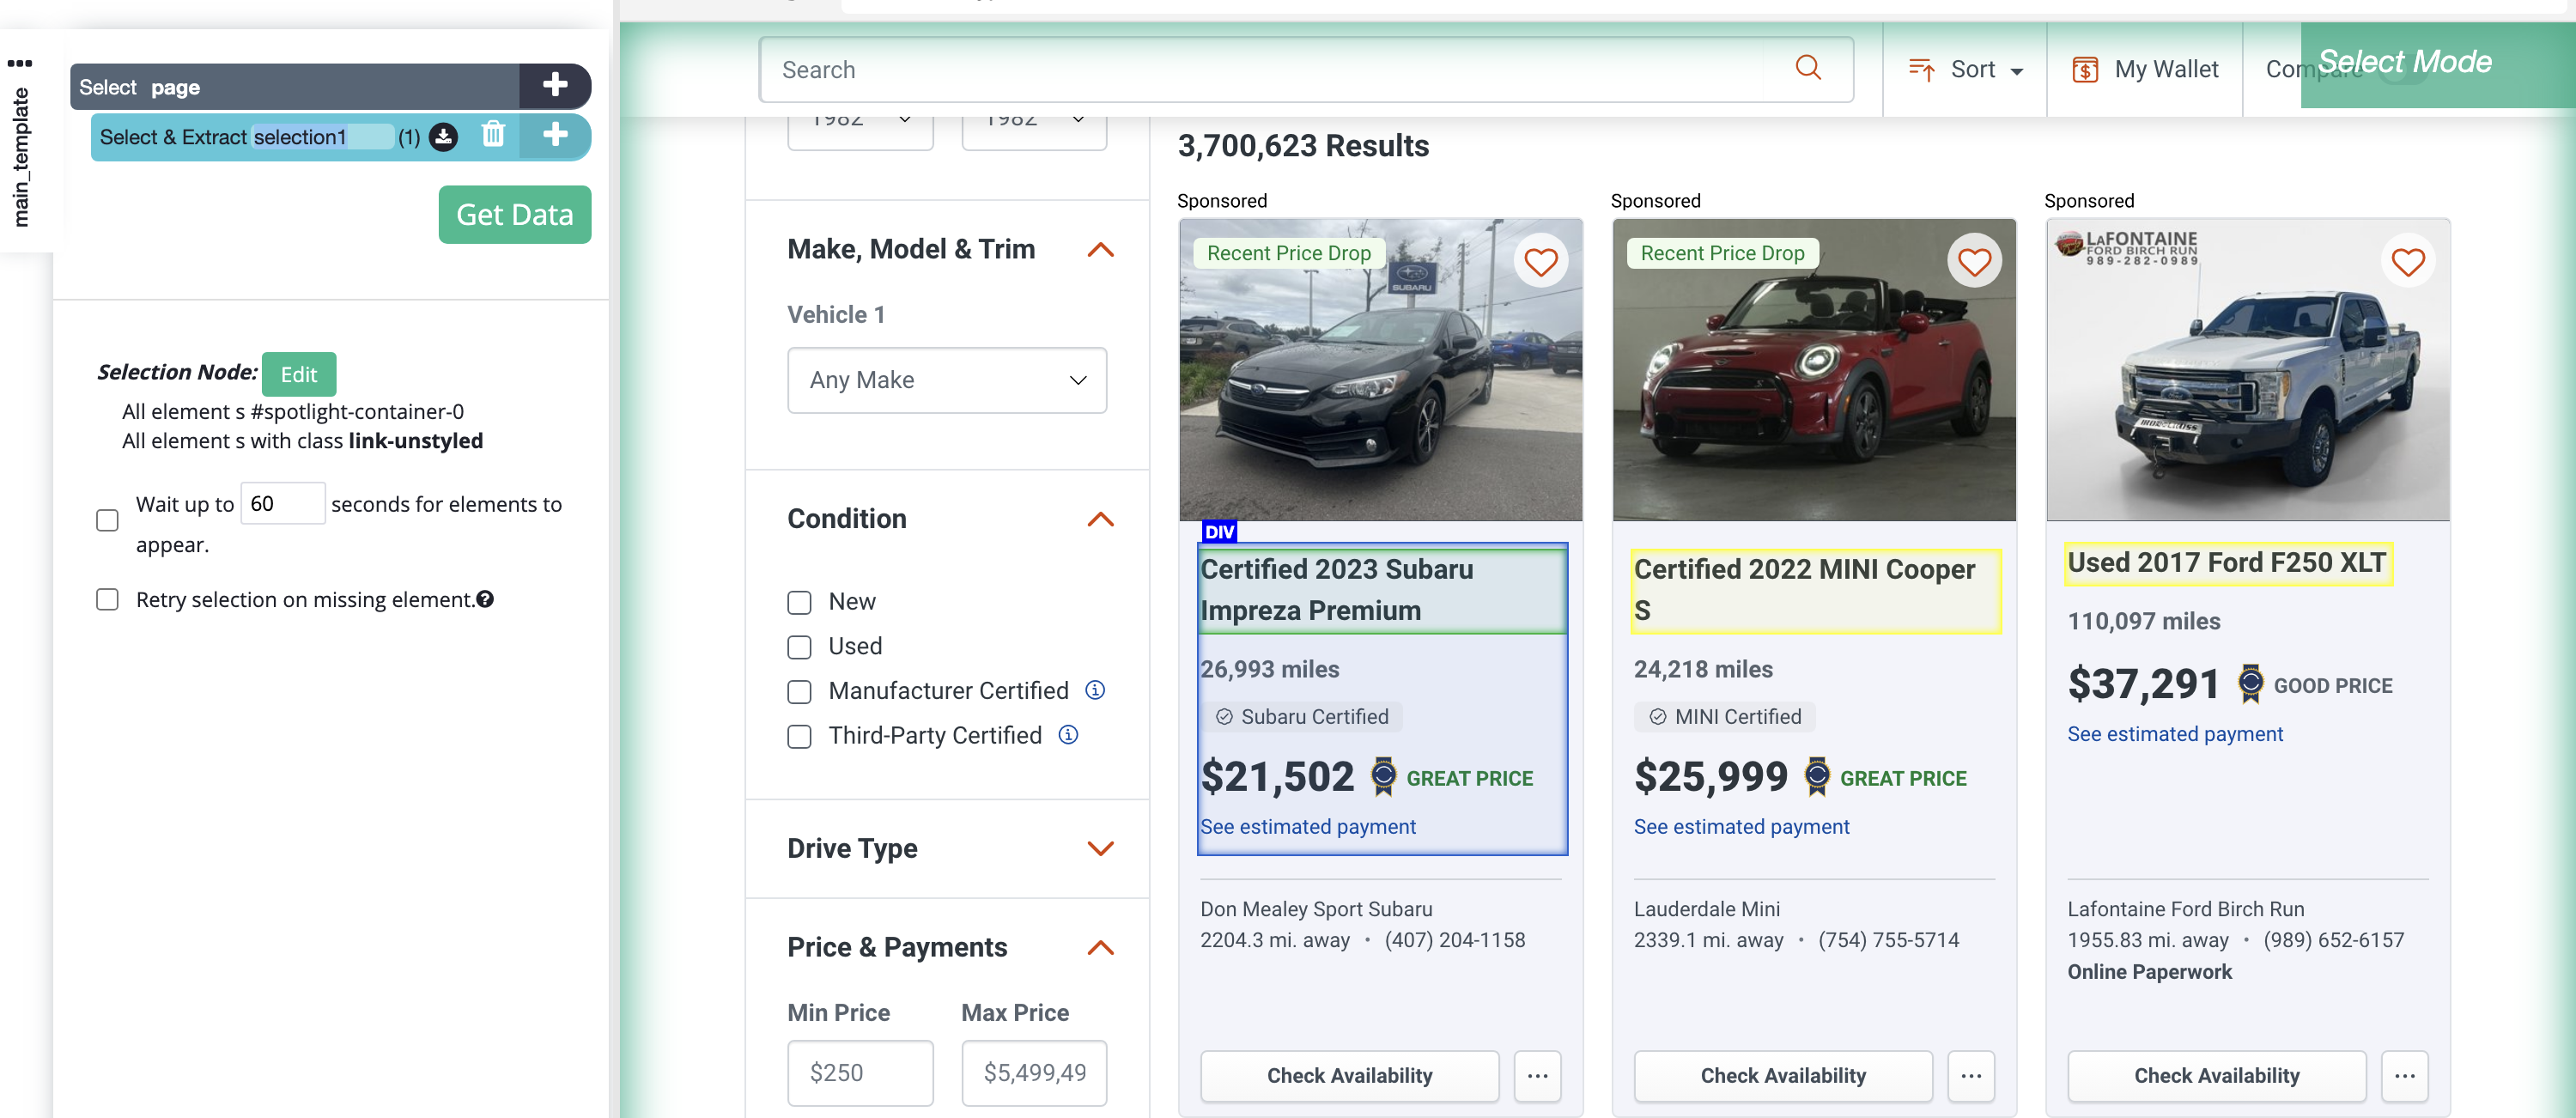Open more options for Lauderdale Mini listing
This screenshot has width=2576, height=1118.
(1971, 1076)
